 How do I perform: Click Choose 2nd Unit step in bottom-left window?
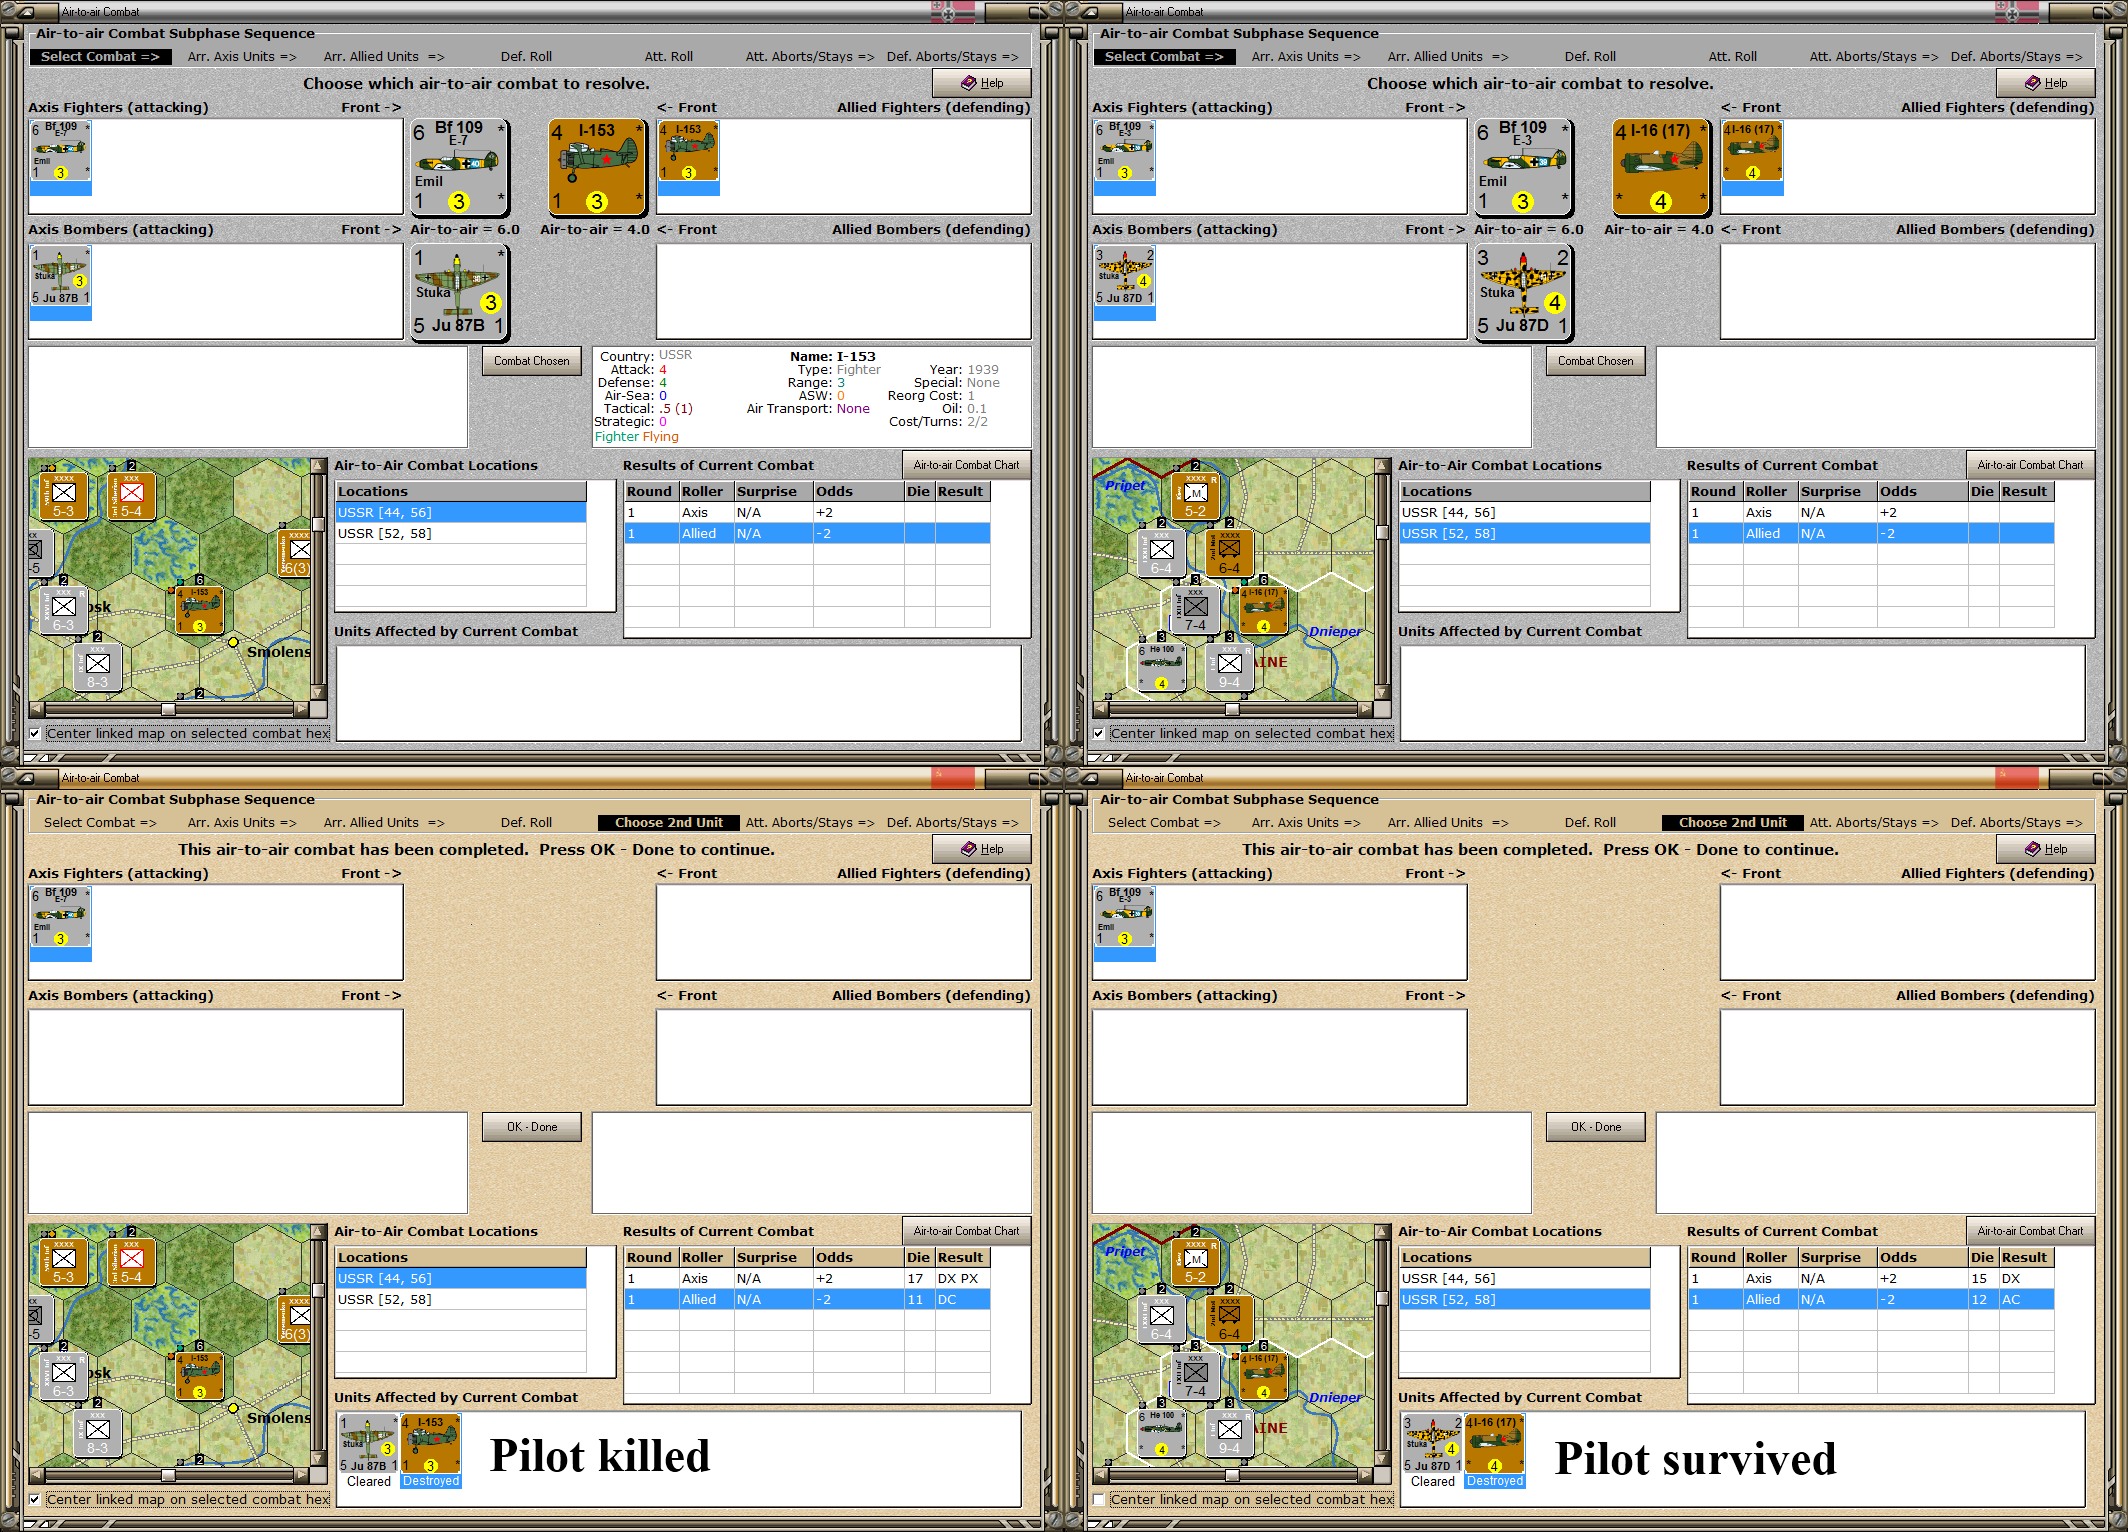coord(669,822)
